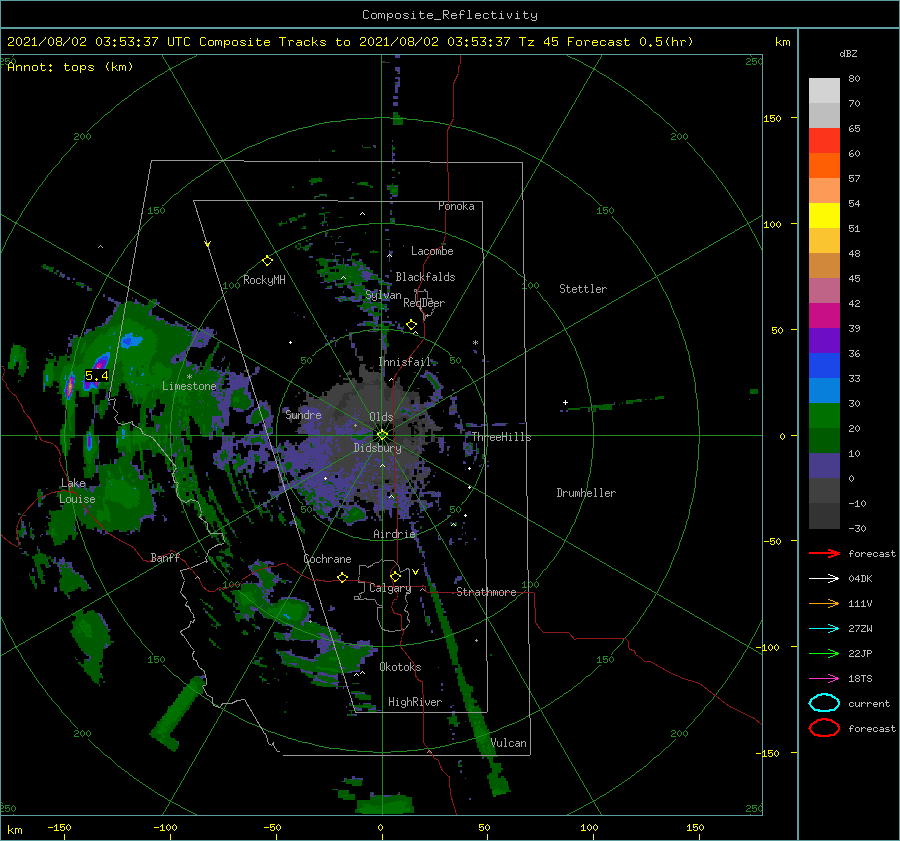Click the Olds label near radar center
Viewport: 900px width, 841px height.
coord(381,417)
